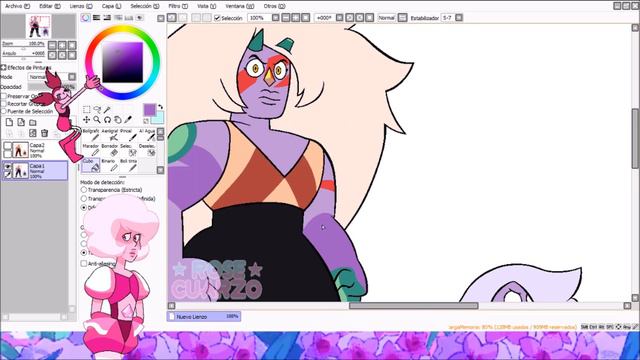The height and width of the screenshot is (360, 640).
Task: Enable the Anti-aliasing checkbox
Action: 84,264
